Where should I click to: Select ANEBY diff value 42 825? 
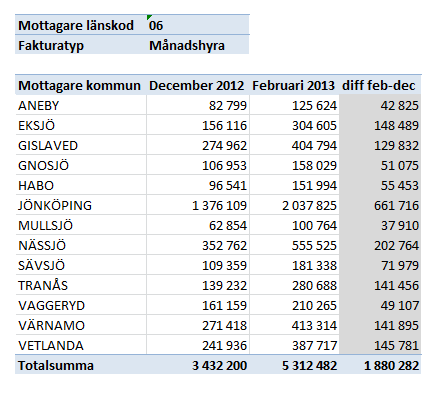[x=399, y=106]
